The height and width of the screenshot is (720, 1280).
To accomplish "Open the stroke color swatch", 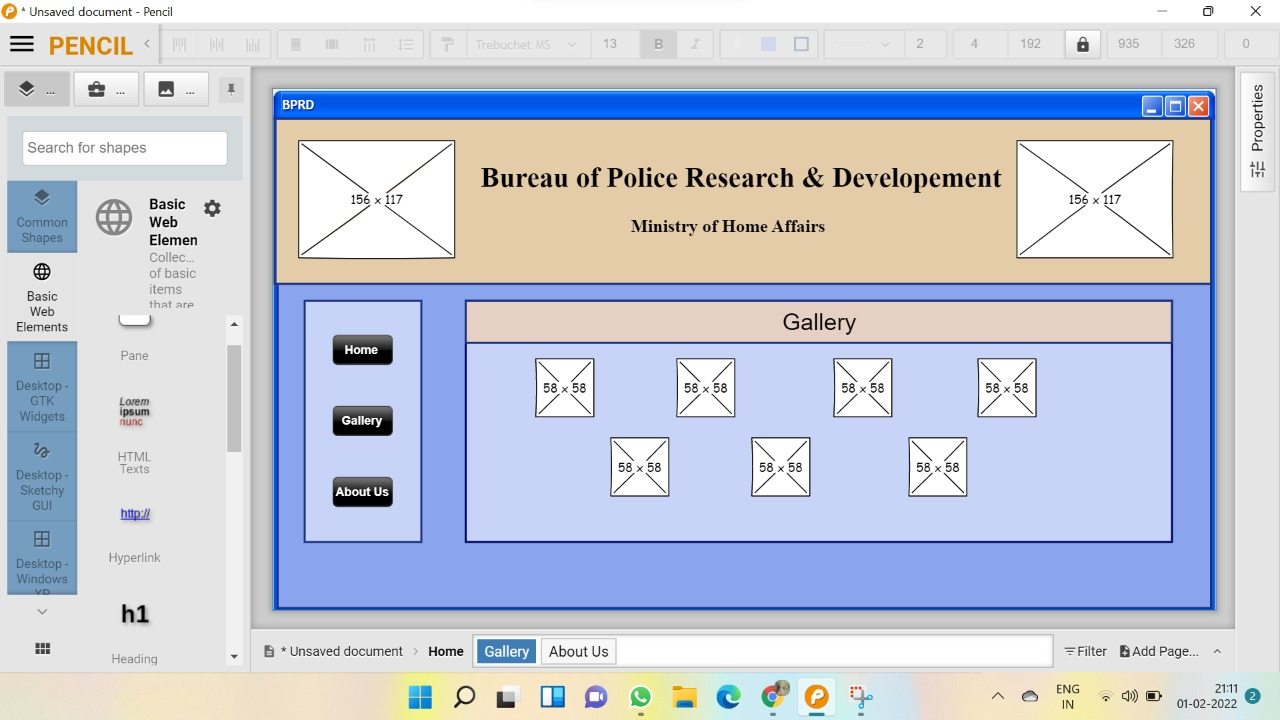I will click(x=801, y=44).
